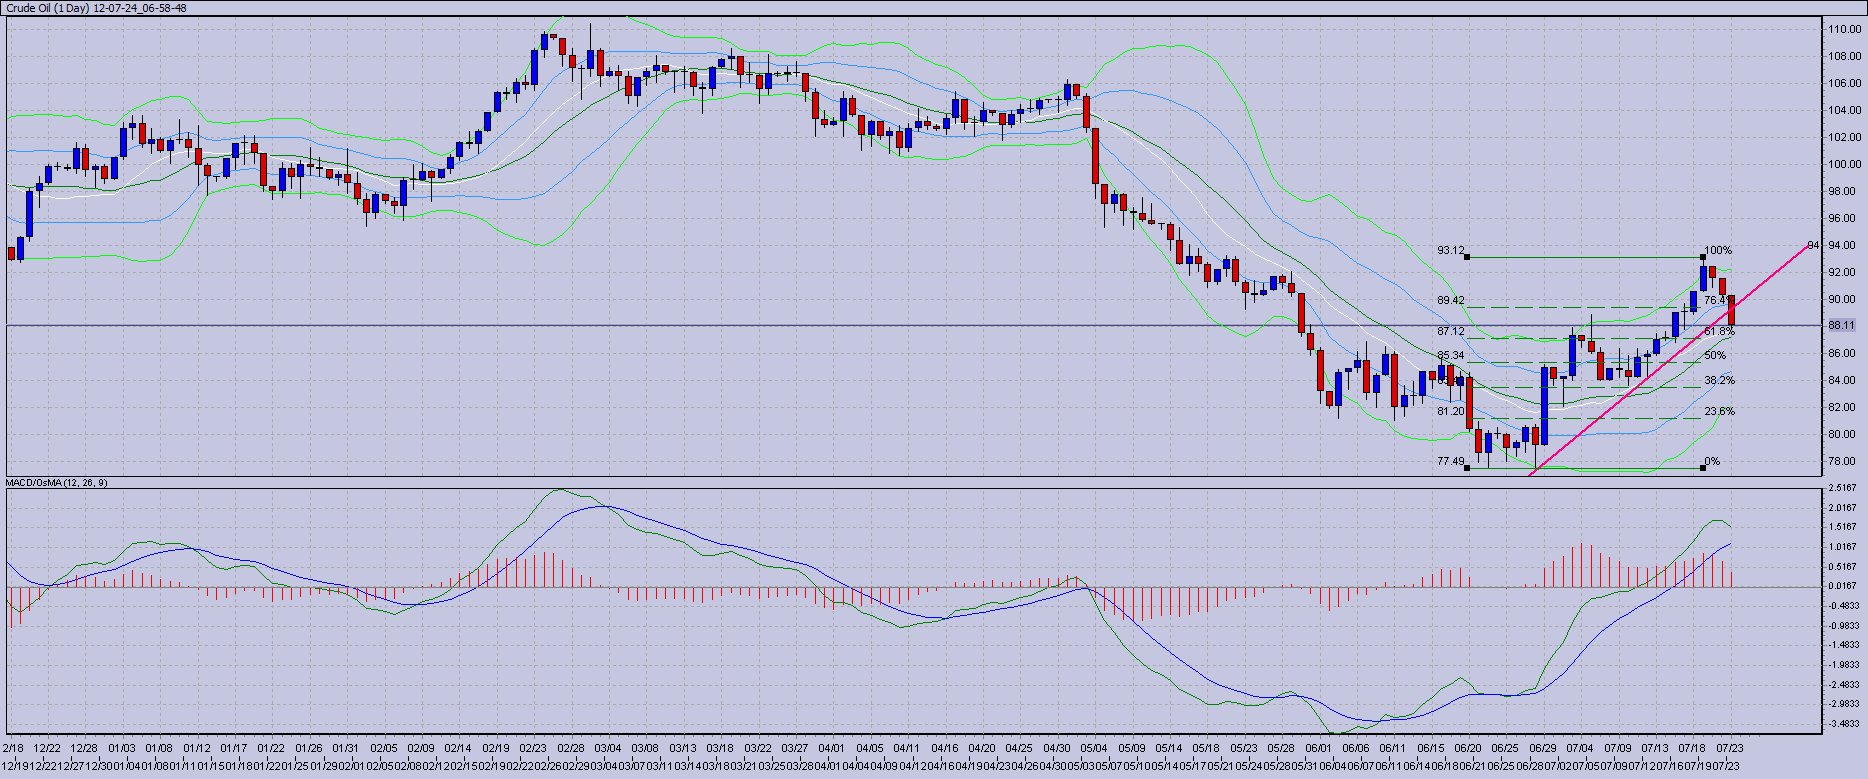The image size is (1868, 779).
Task: Select the top-right Fibonacci handle near 100%
Action: point(1703,257)
